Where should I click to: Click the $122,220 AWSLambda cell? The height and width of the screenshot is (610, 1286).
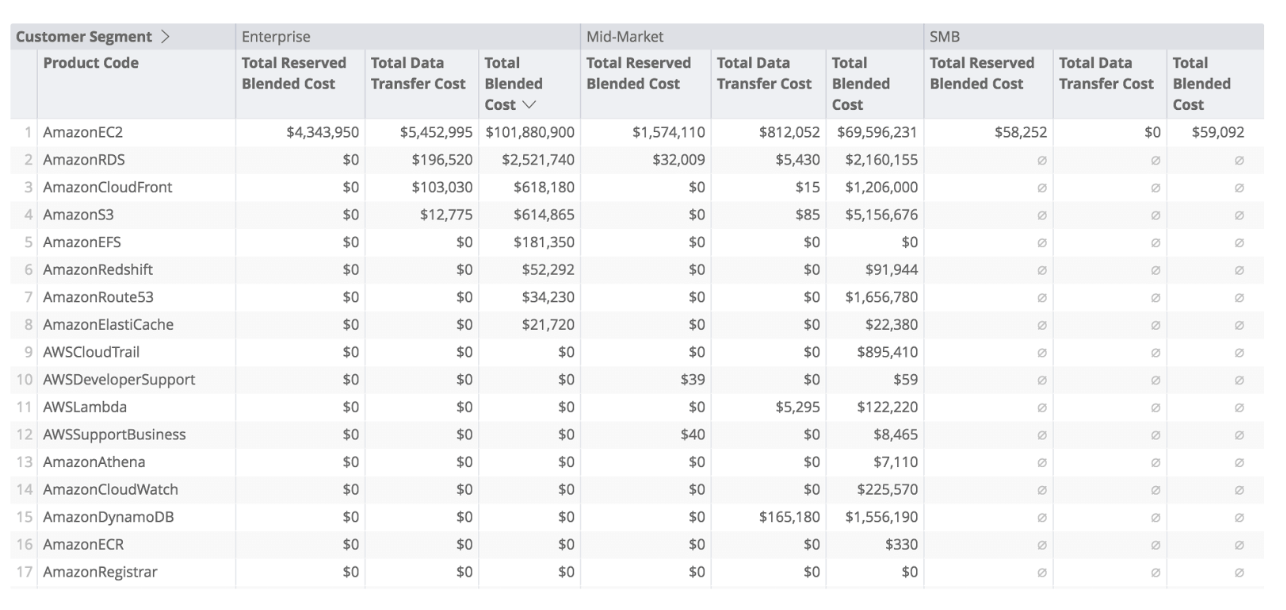point(888,407)
